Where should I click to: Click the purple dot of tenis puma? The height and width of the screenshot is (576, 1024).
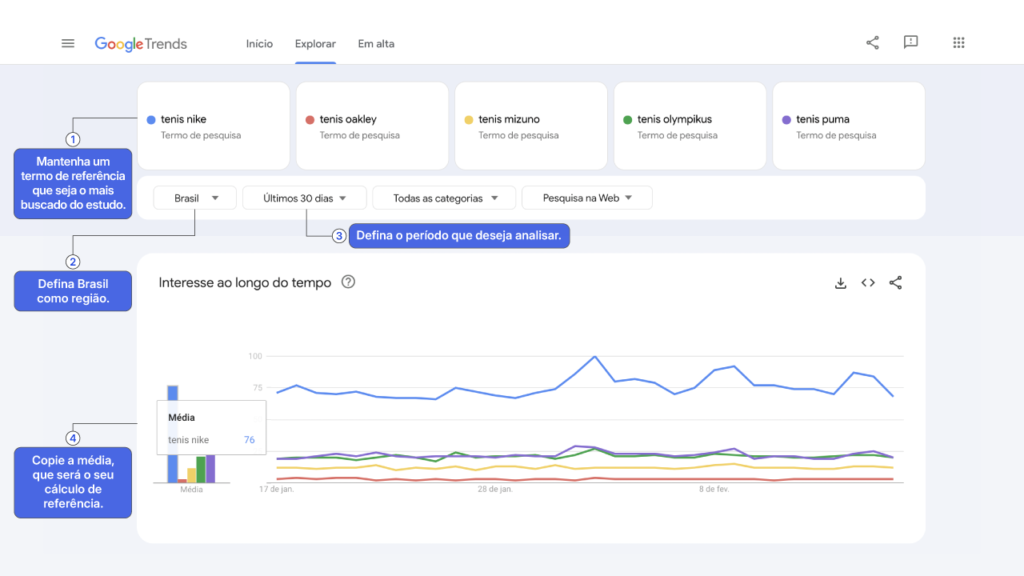pyautogui.click(x=786, y=120)
